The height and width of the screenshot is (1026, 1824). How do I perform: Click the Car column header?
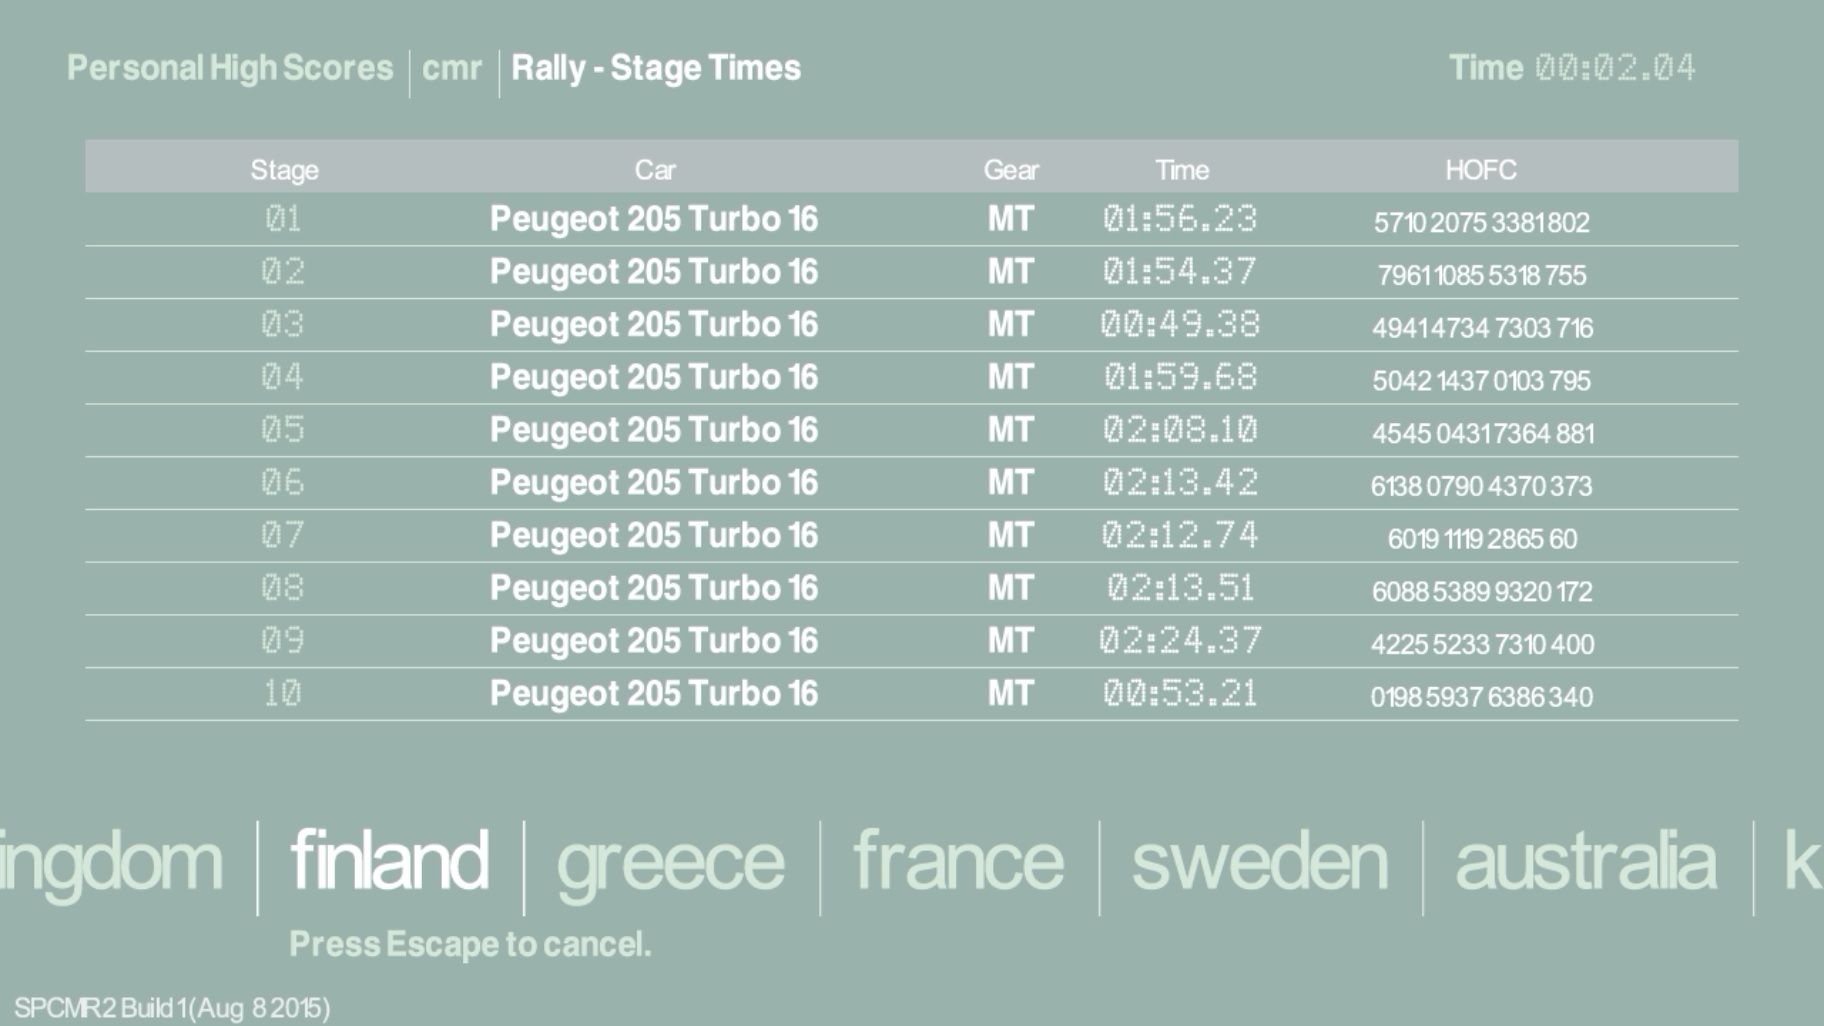click(655, 170)
